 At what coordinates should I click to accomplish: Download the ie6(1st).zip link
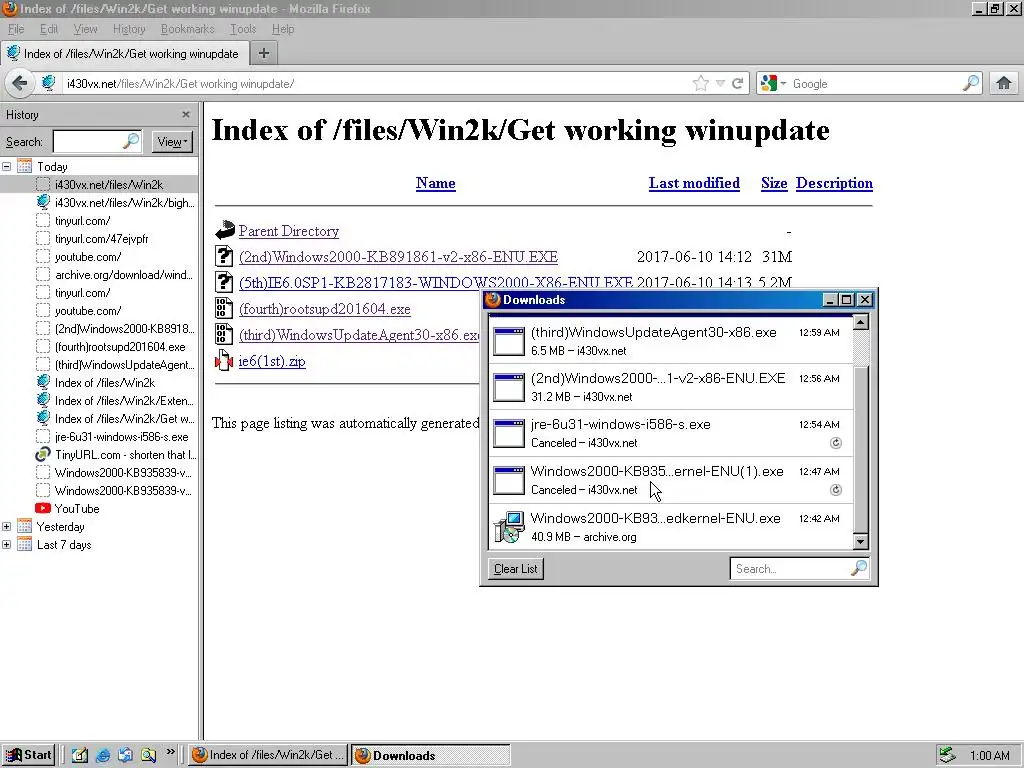[272, 361]
